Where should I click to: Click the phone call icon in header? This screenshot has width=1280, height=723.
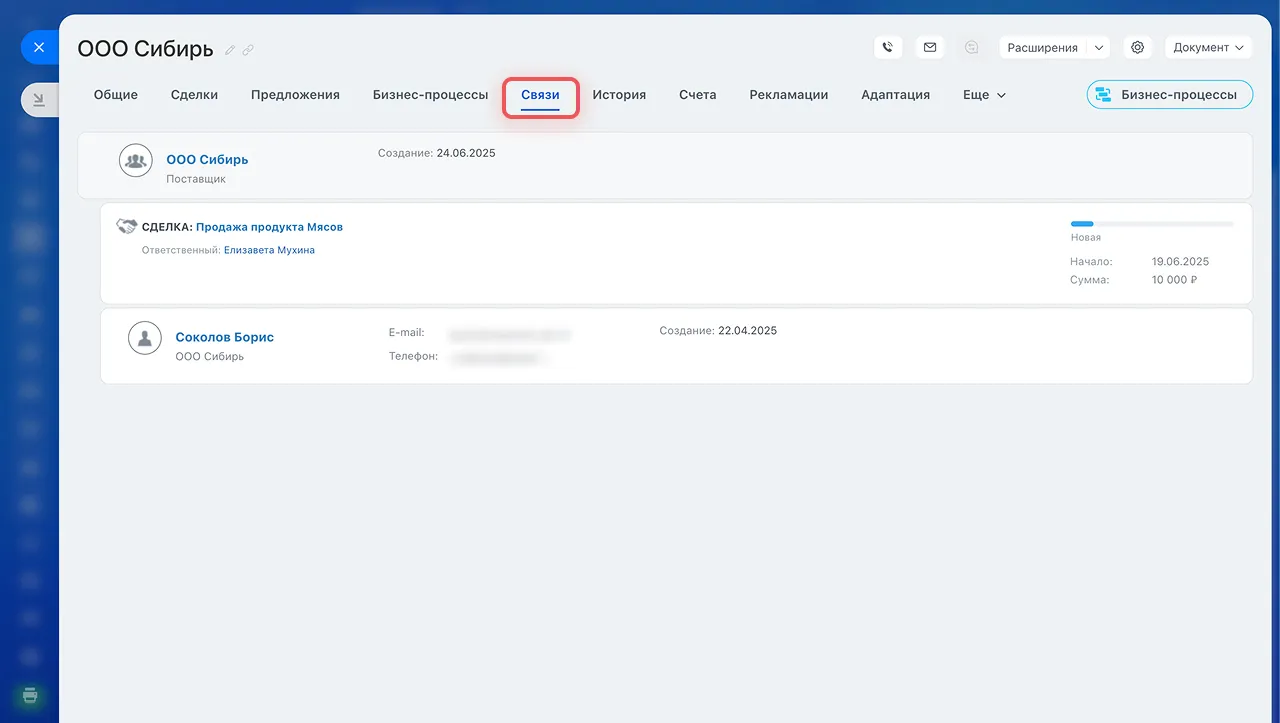[888, 47]
